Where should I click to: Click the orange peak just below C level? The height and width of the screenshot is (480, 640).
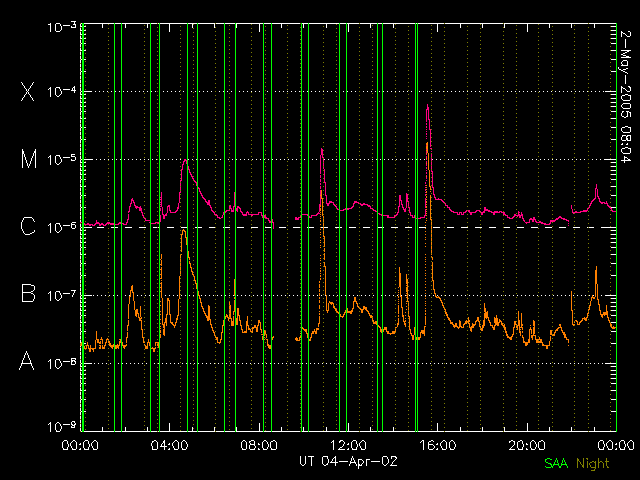click(x=184, y=231)
